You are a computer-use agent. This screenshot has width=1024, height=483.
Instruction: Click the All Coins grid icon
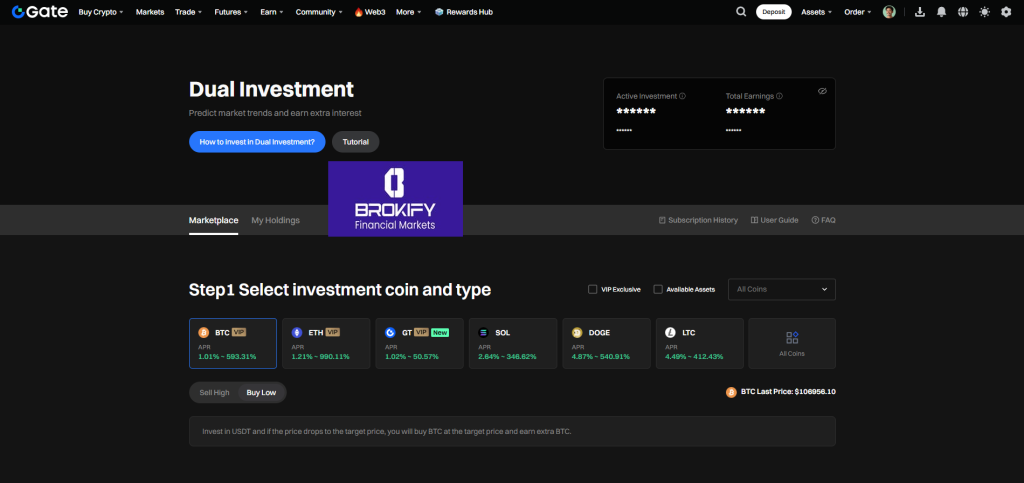(x=792, y=338)
